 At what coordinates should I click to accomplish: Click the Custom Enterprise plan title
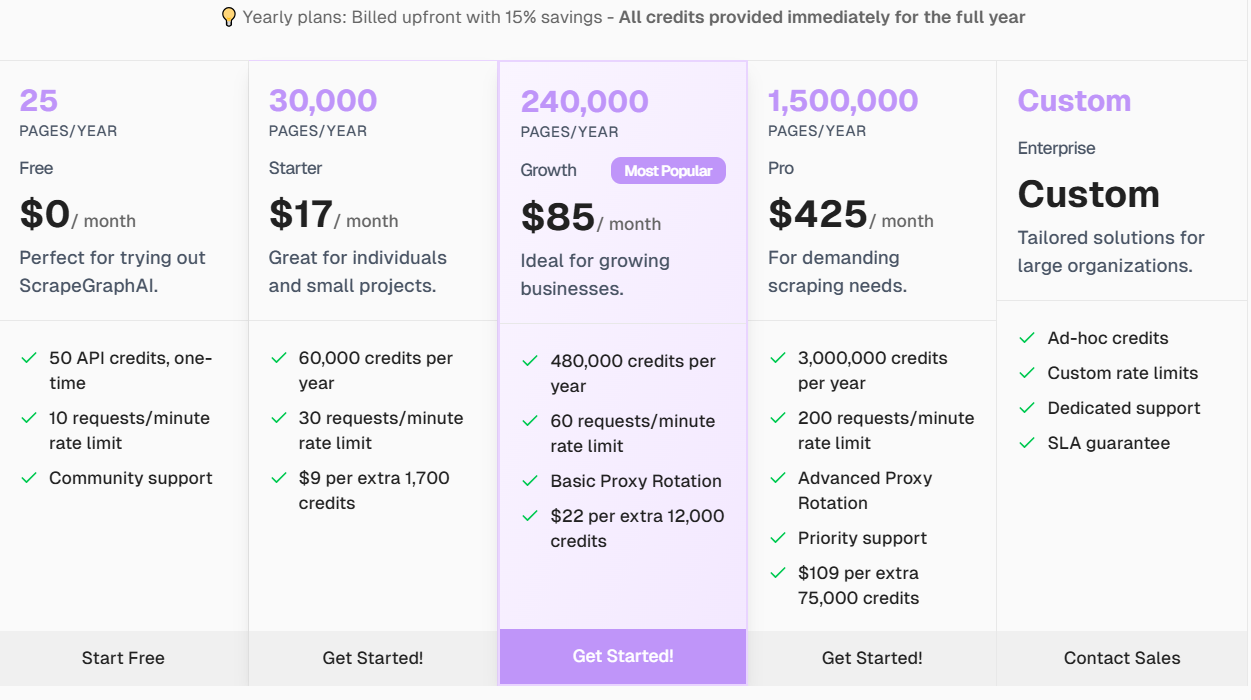pyautogui.click(x=1074, y=101)
